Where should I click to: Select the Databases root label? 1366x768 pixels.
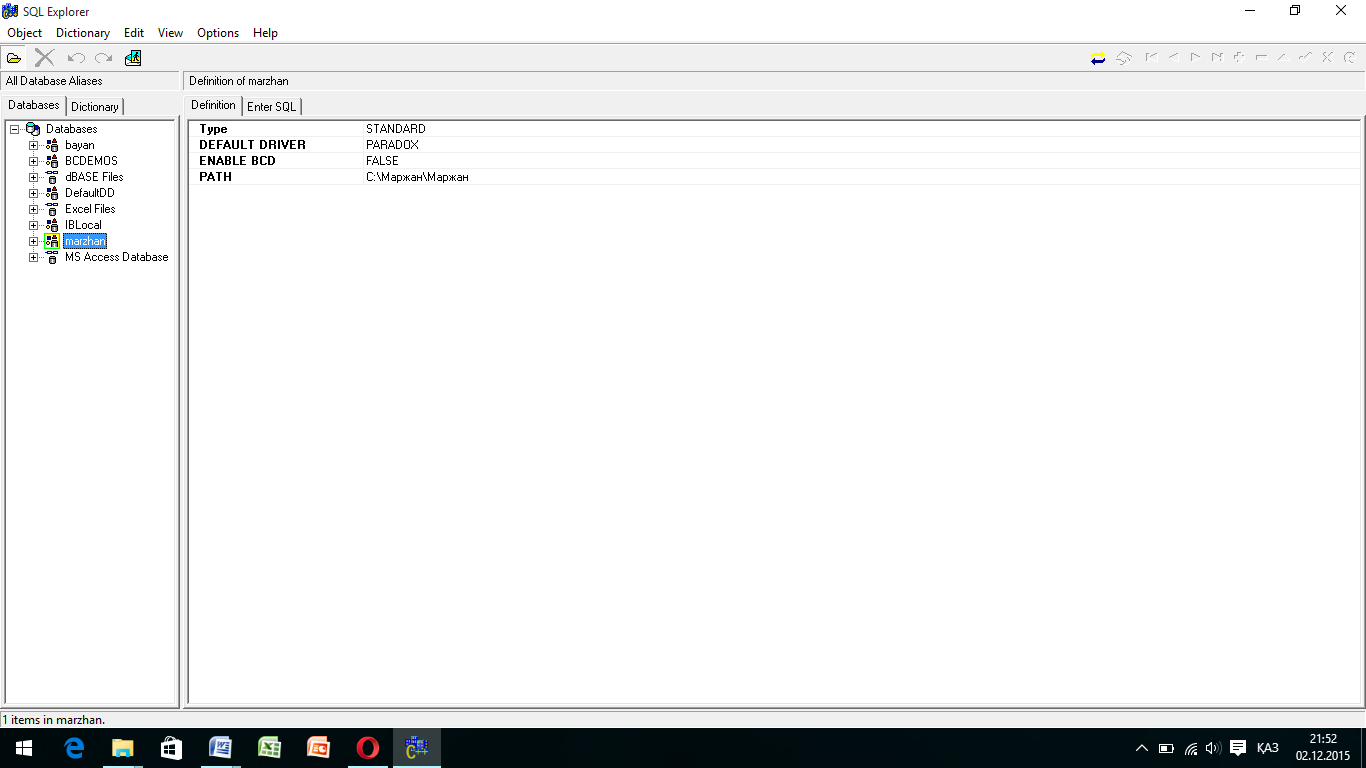[x=72, y=129]
